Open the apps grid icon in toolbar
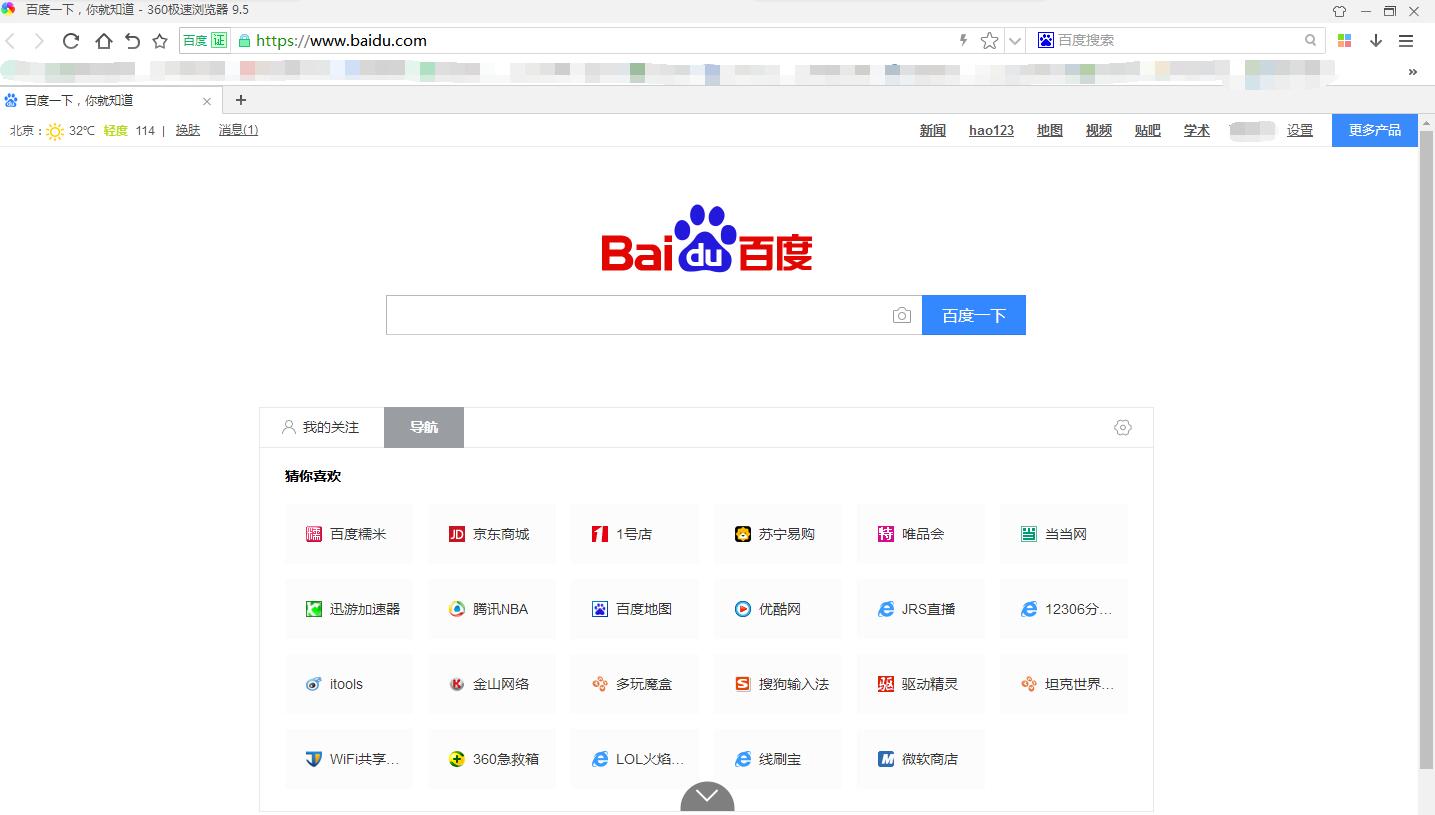The image size is (1435, 815). point(1344,40)
